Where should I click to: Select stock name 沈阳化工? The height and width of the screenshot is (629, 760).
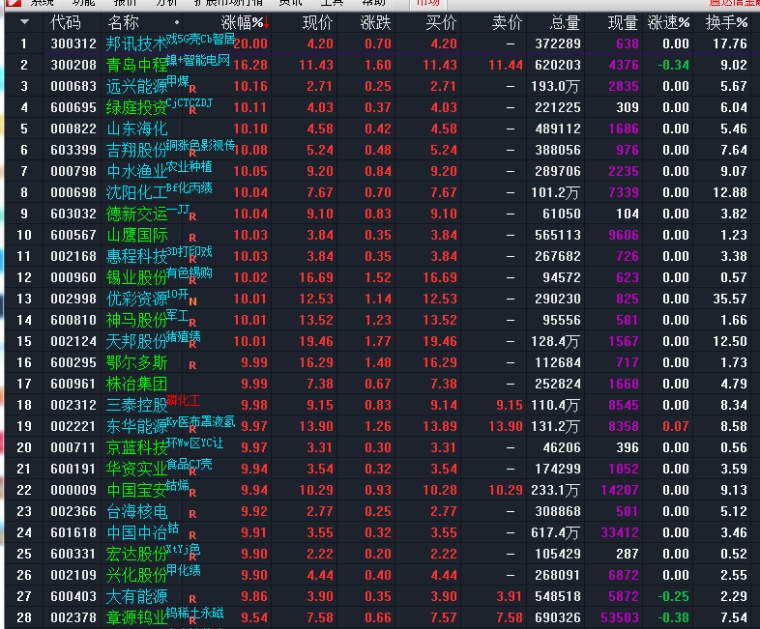click(x=137, y=193)
